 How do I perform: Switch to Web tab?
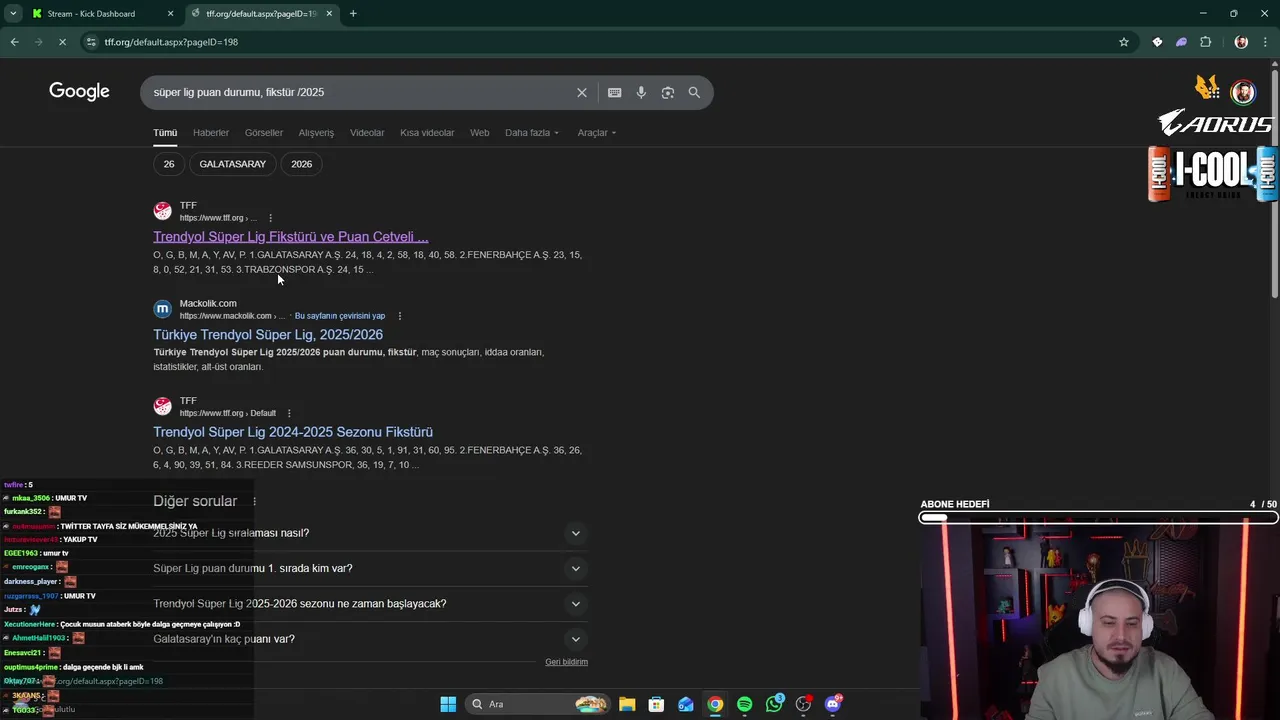pyautogui.click(x=480, y=133)
